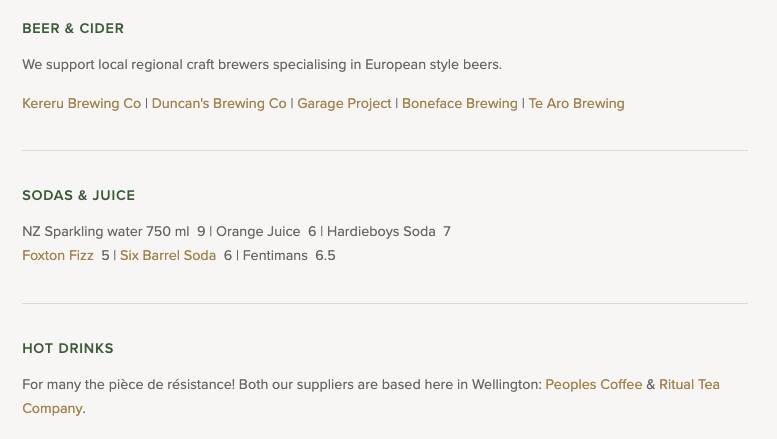Click the NZ Sparkling water 750 ml item
The image size is (777, 439).
click(105, 231)
